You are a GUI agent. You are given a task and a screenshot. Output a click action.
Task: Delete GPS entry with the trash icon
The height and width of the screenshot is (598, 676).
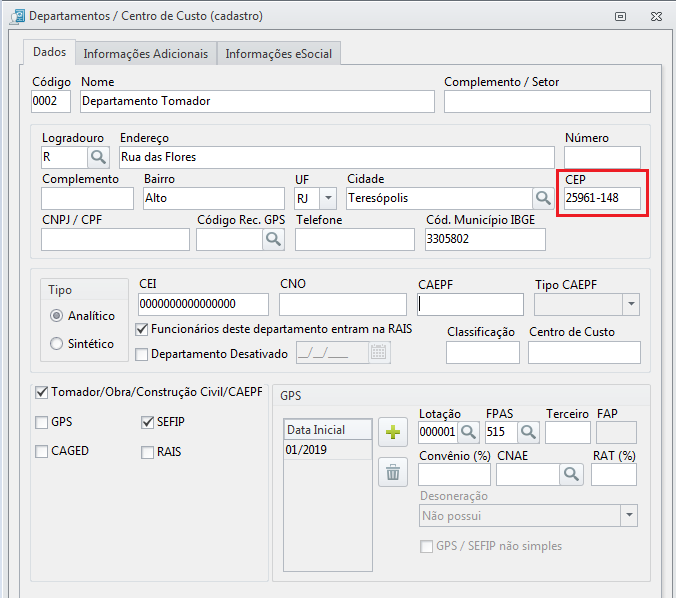point(393,472)
